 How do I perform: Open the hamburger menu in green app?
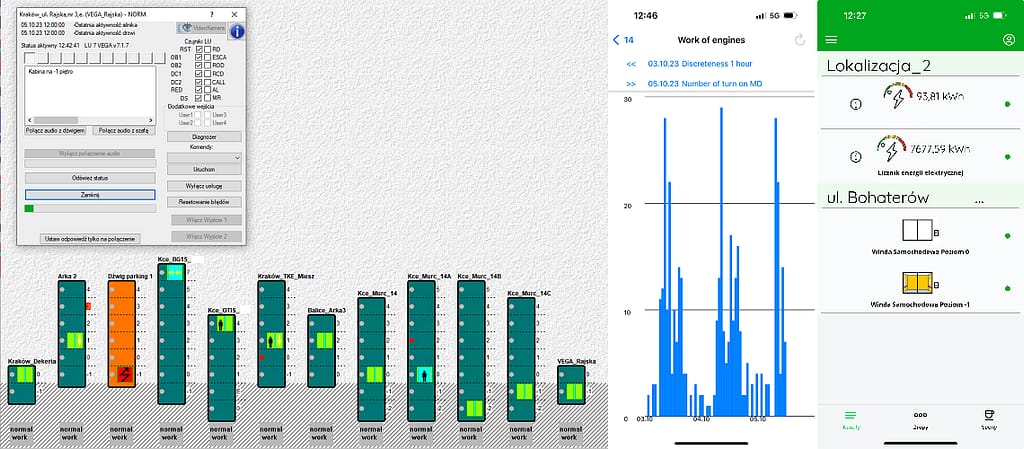tap(831, 40)
